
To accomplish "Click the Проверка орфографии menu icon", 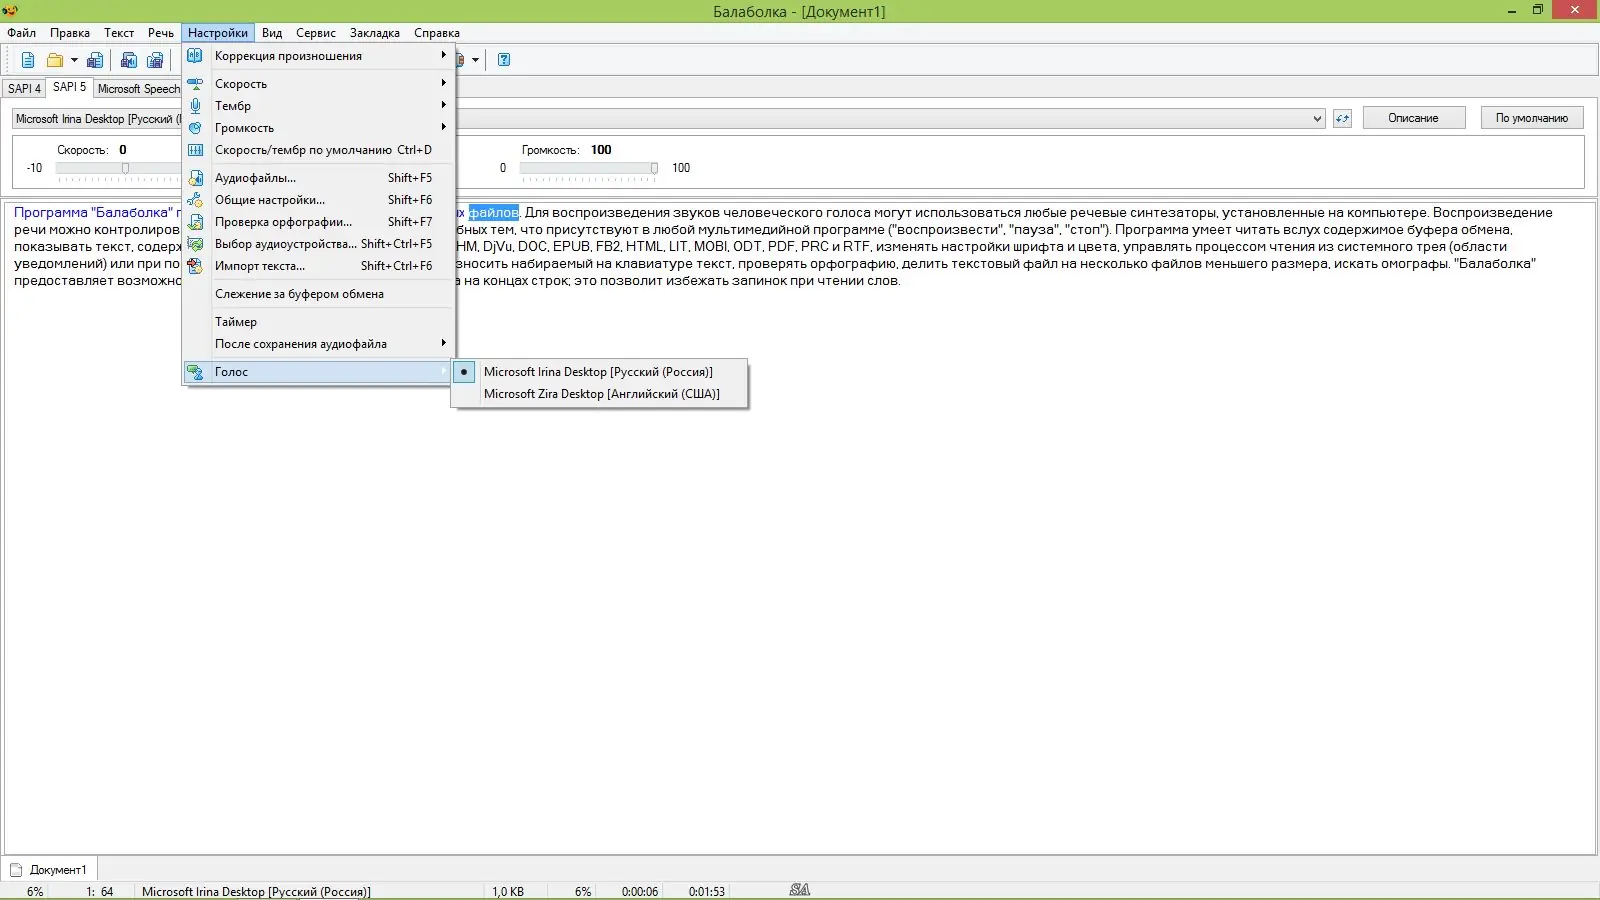I will (x=195, y=222).
